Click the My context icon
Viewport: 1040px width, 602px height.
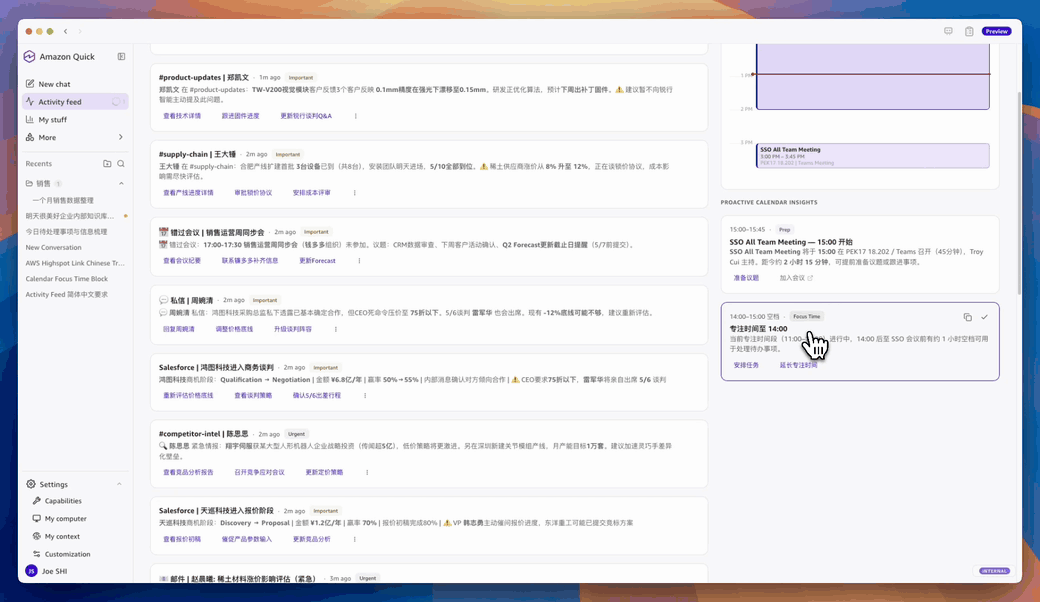36,536
